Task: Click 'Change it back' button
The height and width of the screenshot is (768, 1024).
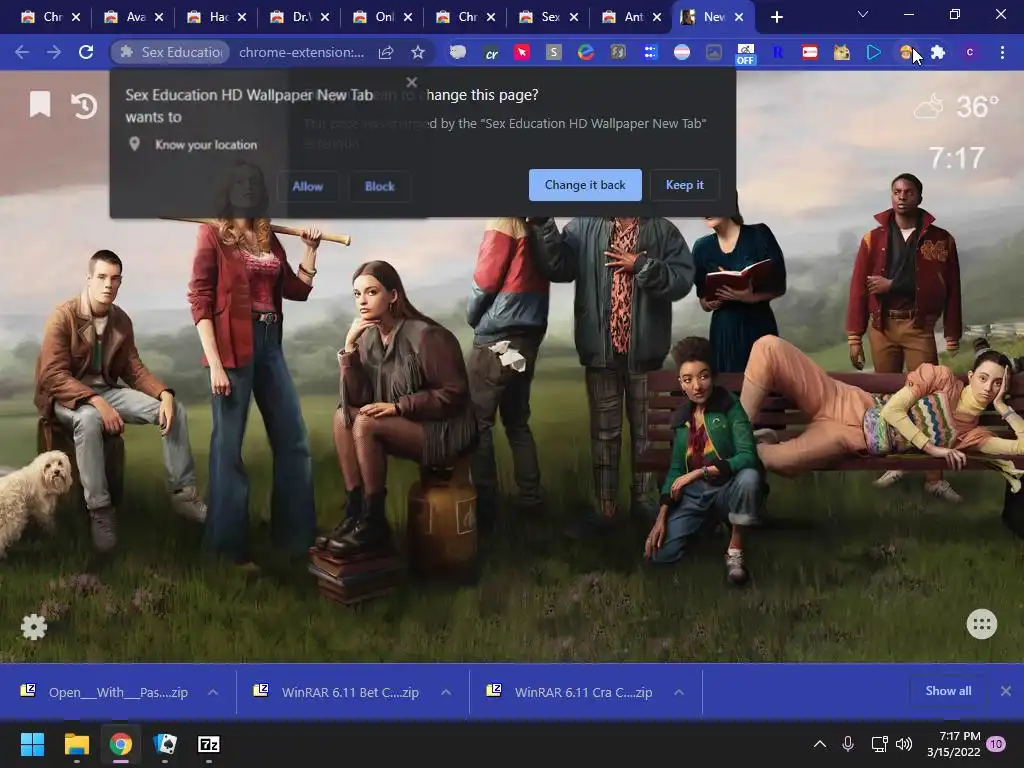Action: [585, 185]
